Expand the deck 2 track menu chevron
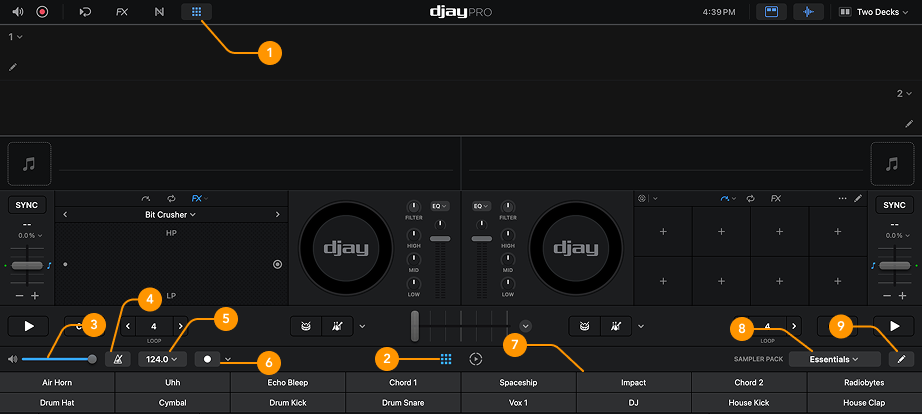 pos(909,94)
